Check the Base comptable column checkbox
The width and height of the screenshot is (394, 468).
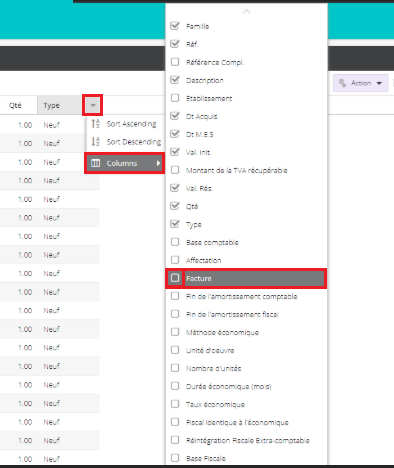coord(175,242)
